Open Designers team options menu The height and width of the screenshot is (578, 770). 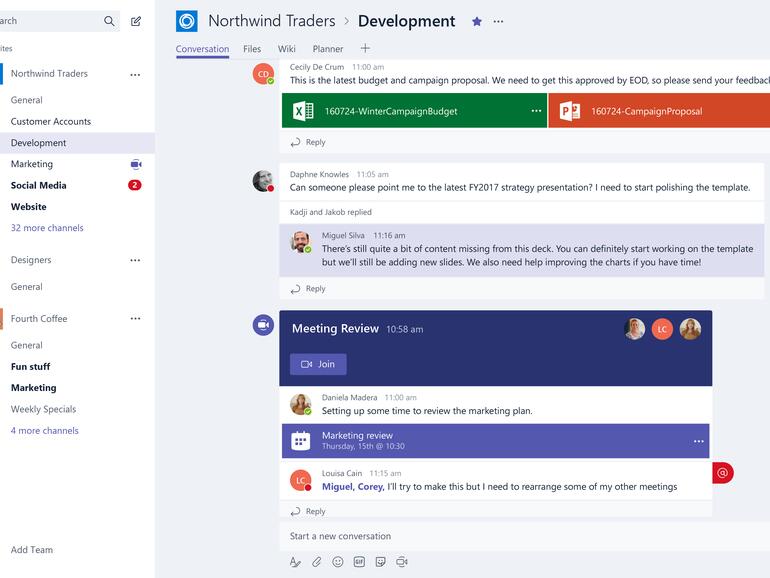coord(135,260)
